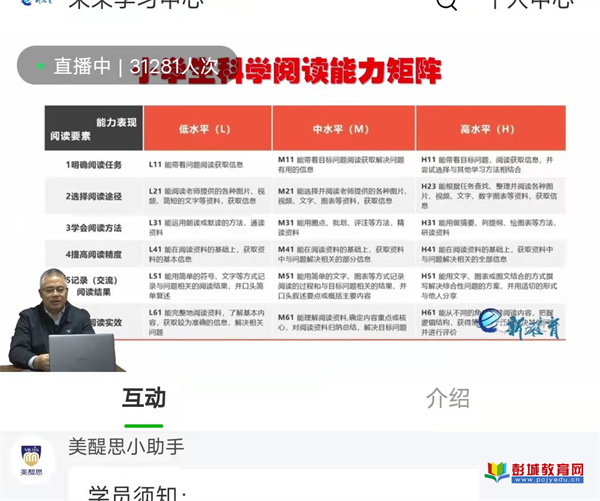Click the M51 table cell
This screenshot has height=501, width=600.
click(x=342, y=286)
